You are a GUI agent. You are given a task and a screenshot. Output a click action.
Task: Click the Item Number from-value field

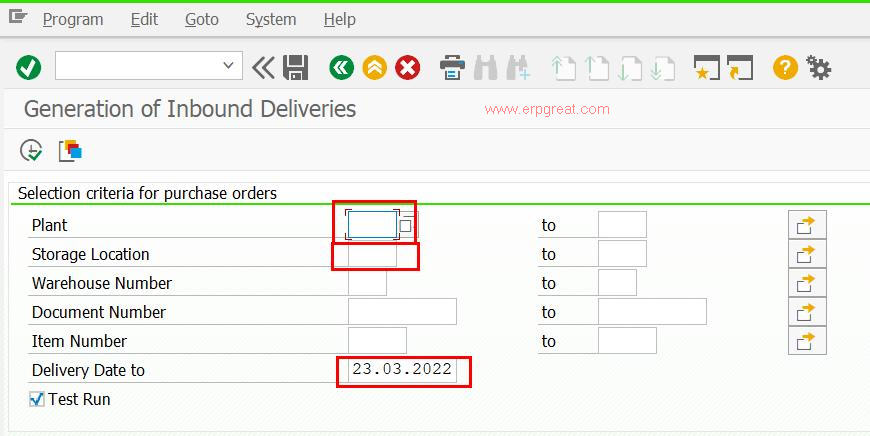(x=377, y=340)
